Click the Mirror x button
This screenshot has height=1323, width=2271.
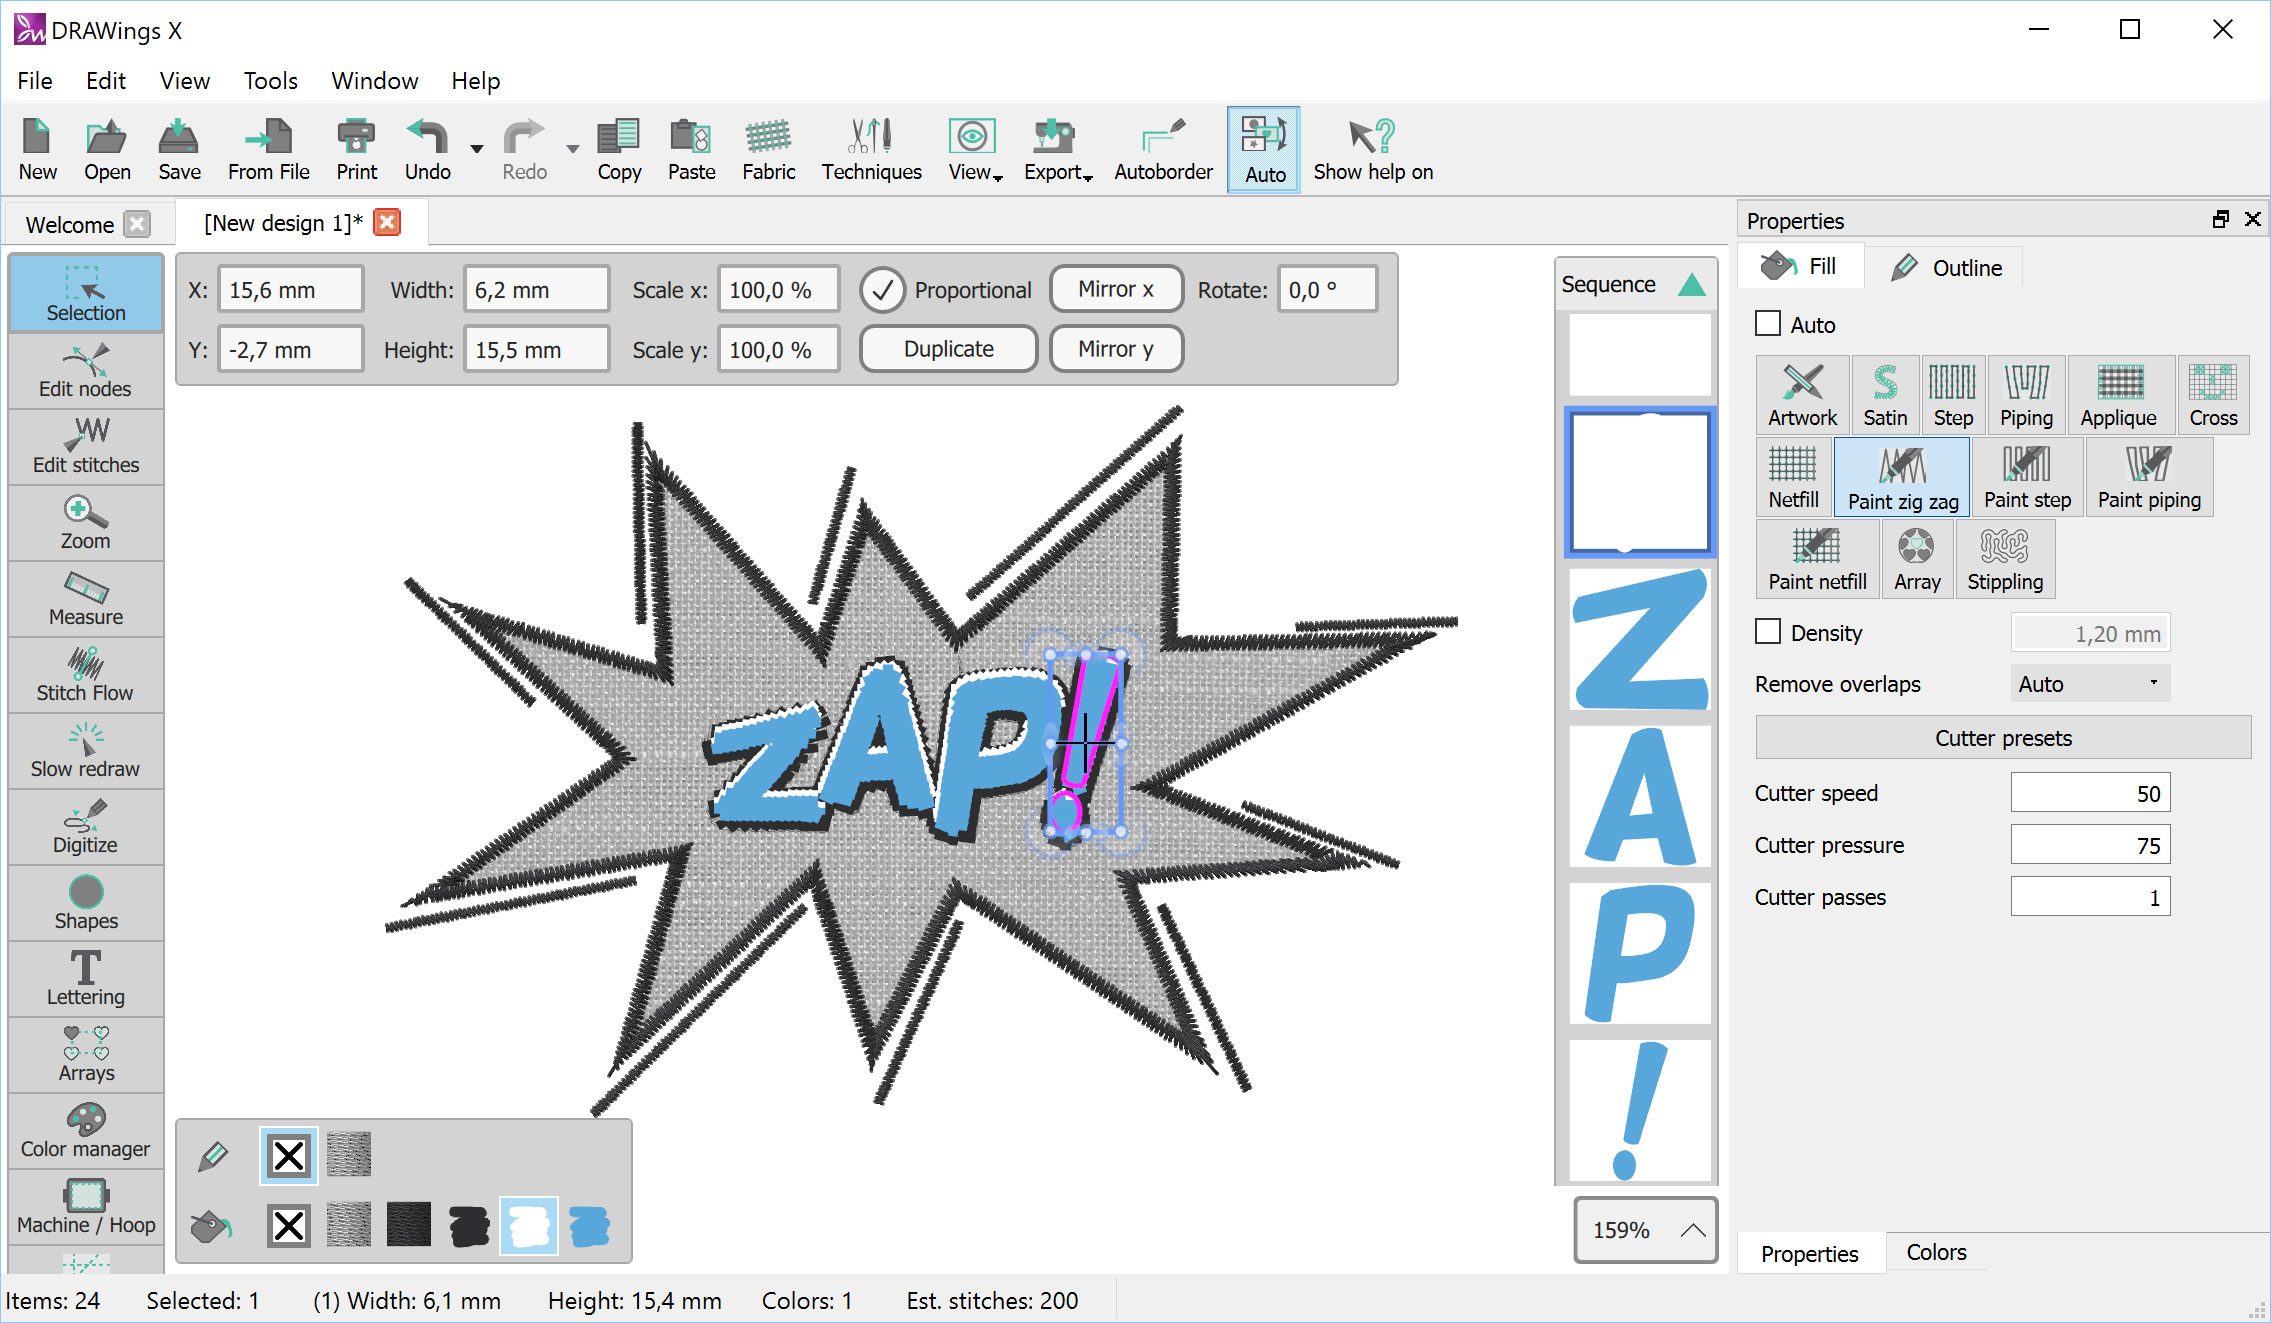1116,289
